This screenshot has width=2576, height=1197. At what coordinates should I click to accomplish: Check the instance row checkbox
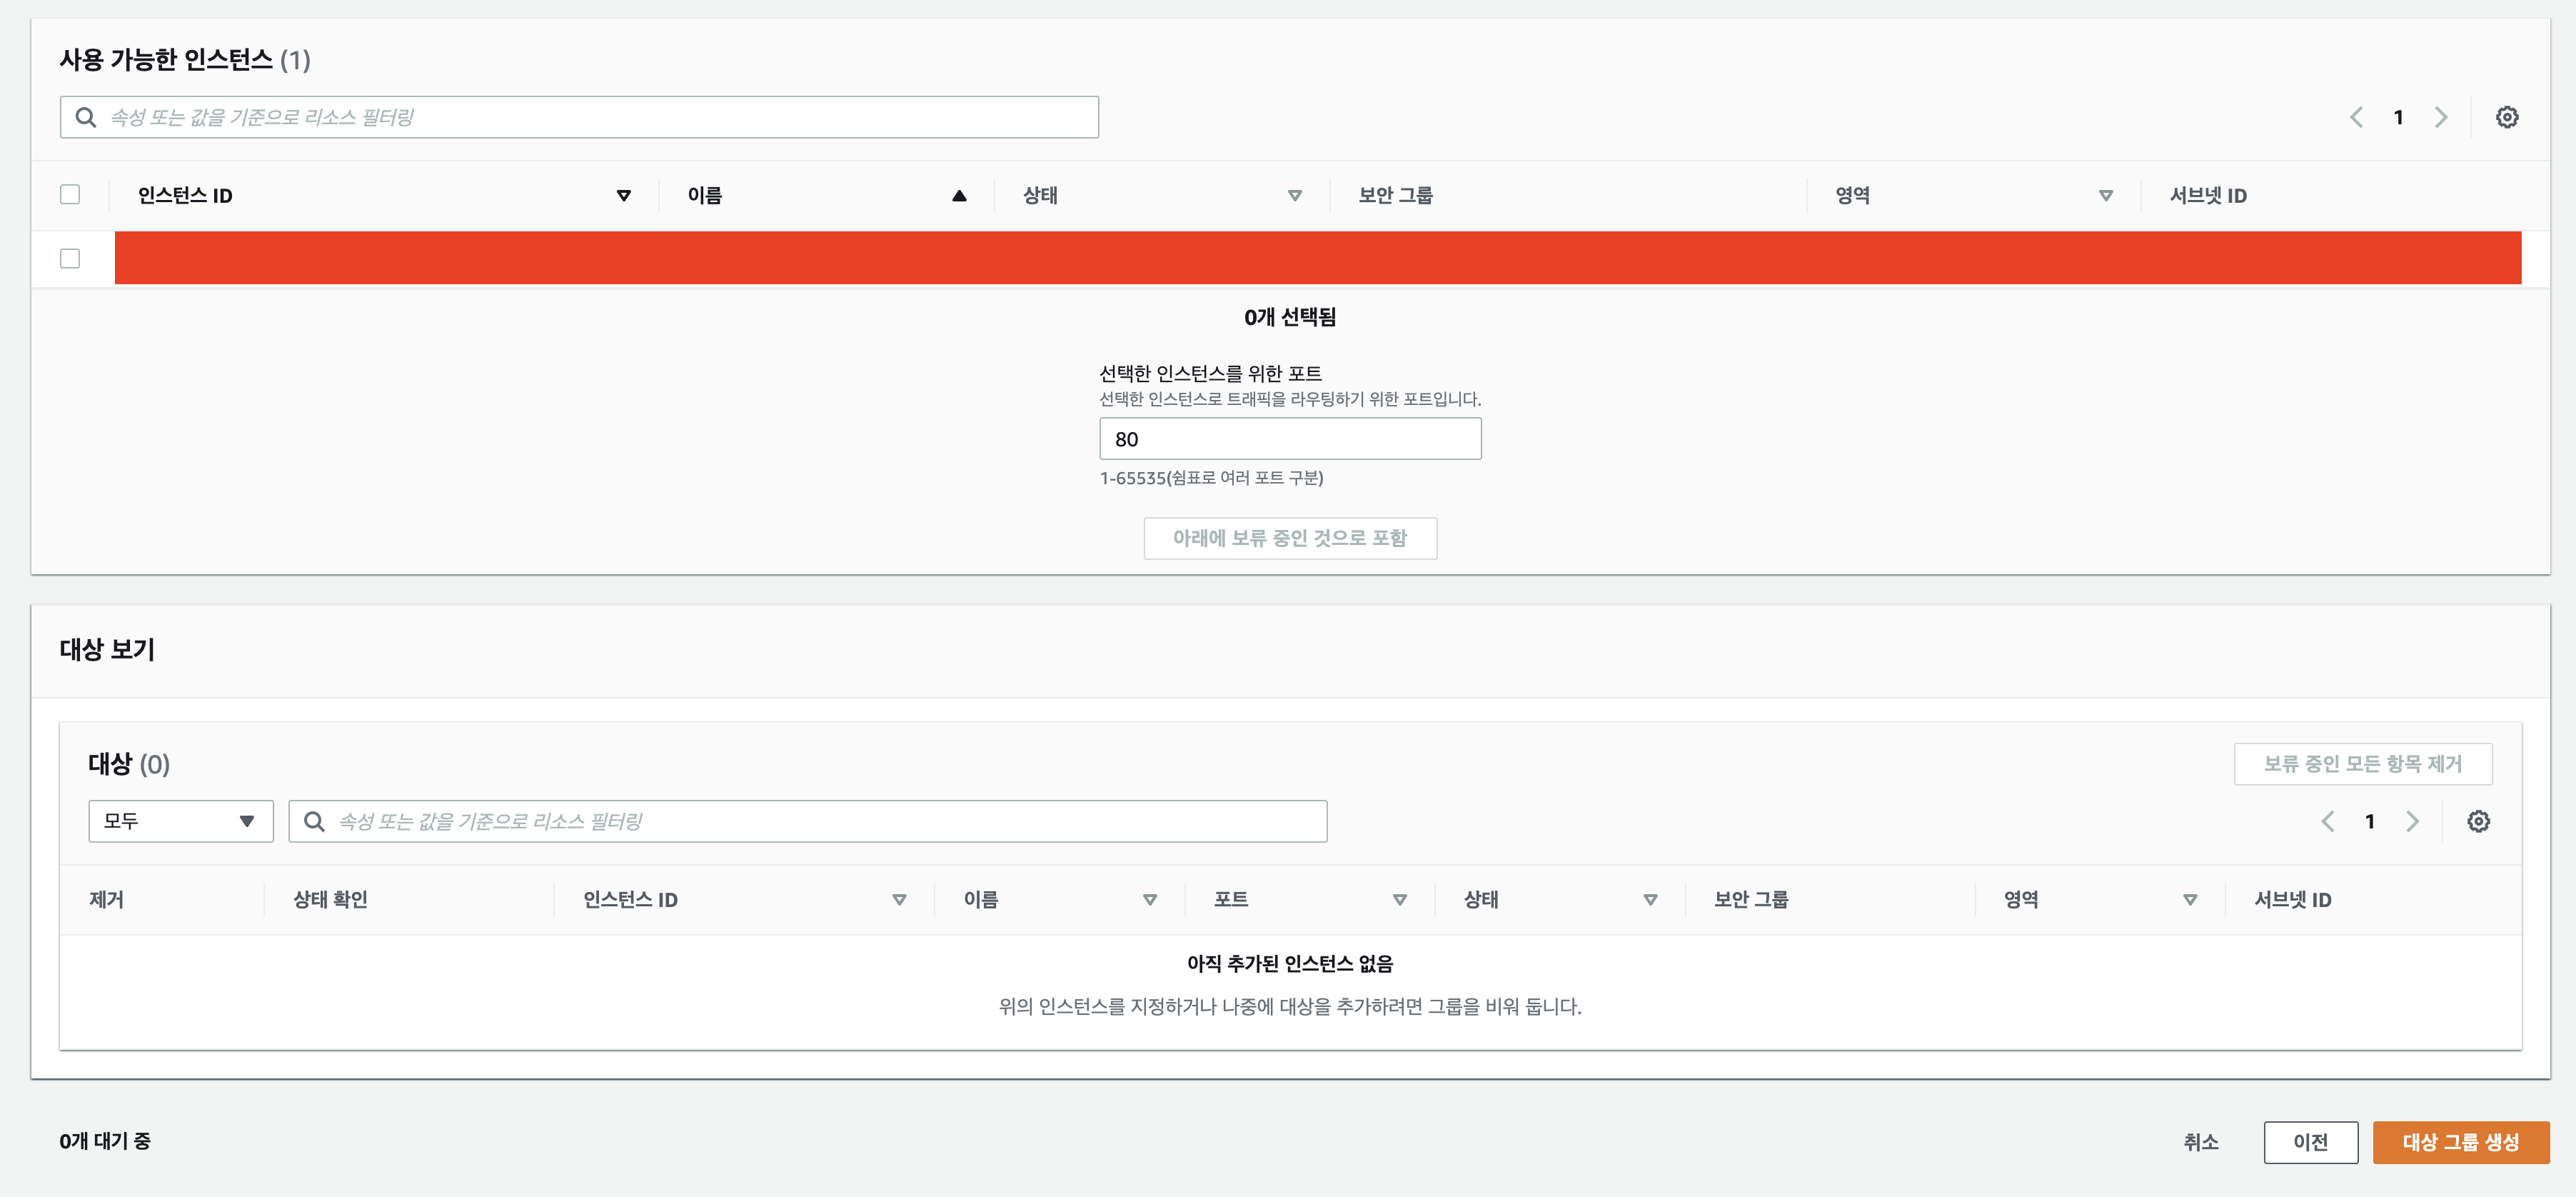coord(70,258)
